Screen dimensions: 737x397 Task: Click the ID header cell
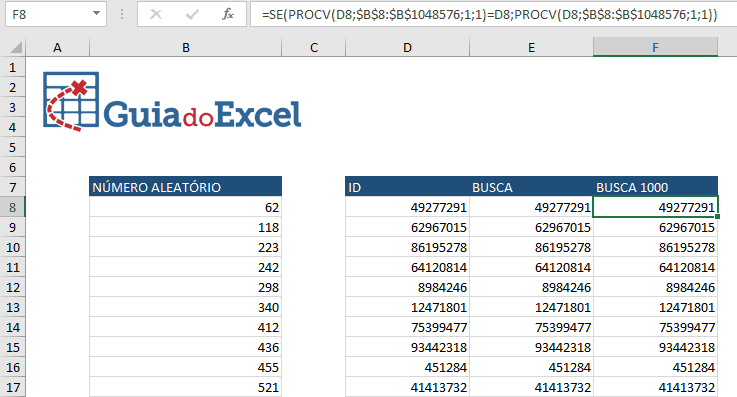coord(407,187)
